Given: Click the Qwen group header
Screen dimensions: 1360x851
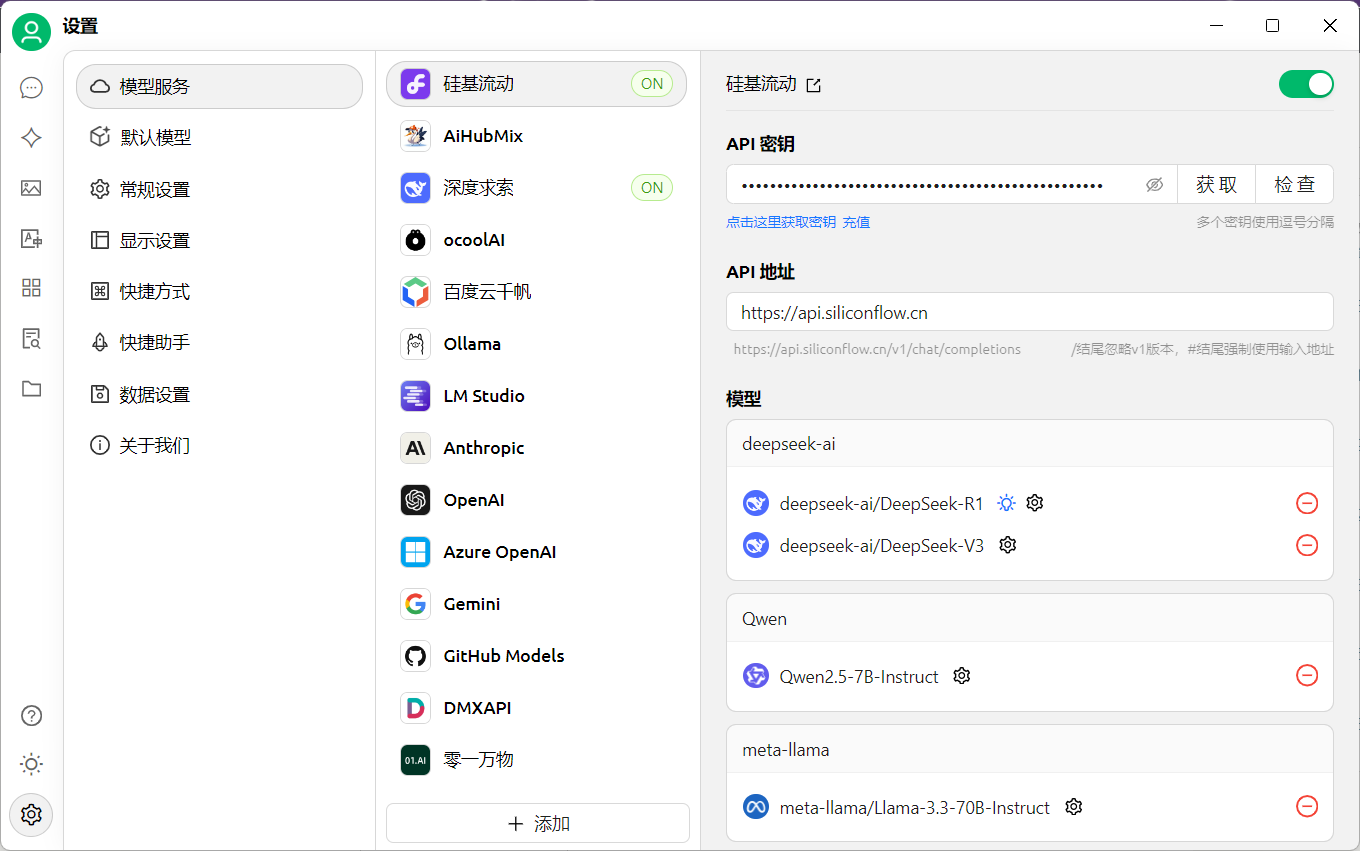Looking at the screenshot, I should (1030, 618).
